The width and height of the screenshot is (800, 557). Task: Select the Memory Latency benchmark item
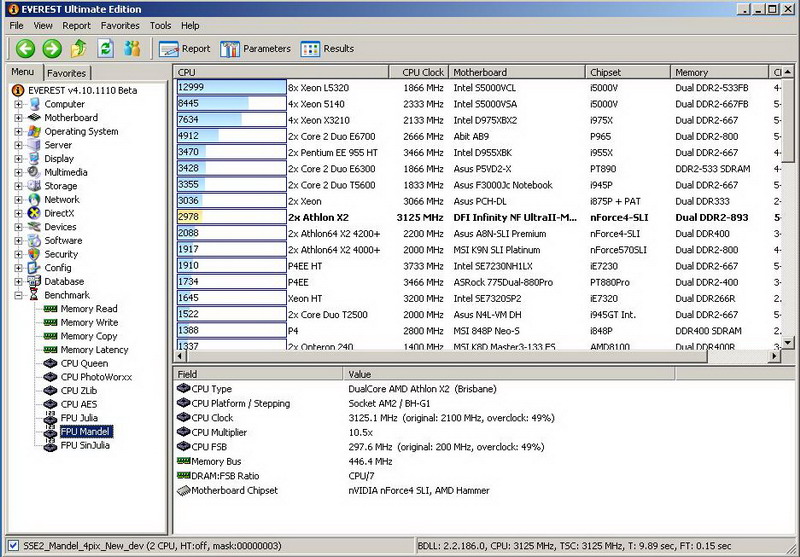tap(94, 350)
